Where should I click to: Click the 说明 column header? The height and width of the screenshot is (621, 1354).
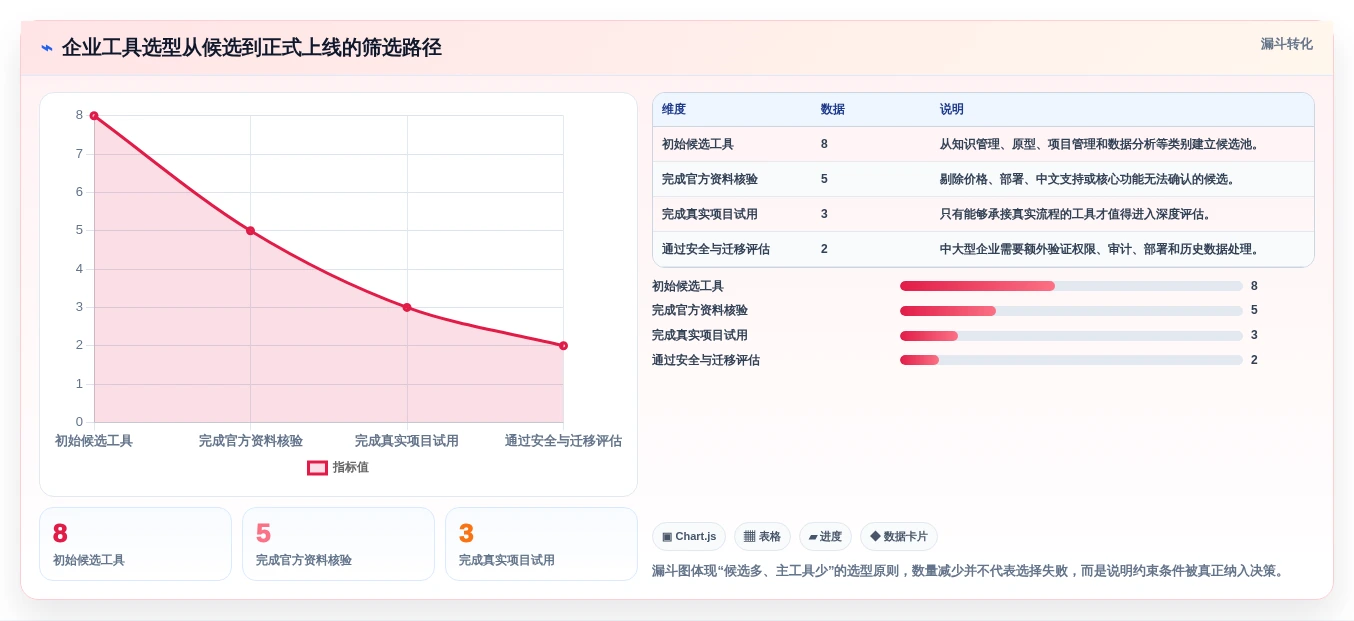(952, 110)
